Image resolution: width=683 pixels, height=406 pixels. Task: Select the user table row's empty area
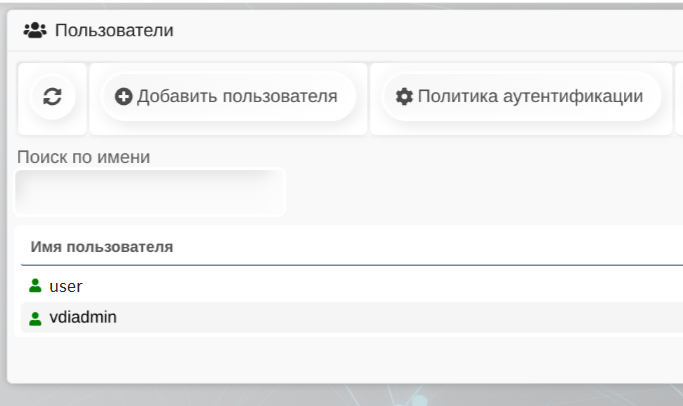(400, 286)
